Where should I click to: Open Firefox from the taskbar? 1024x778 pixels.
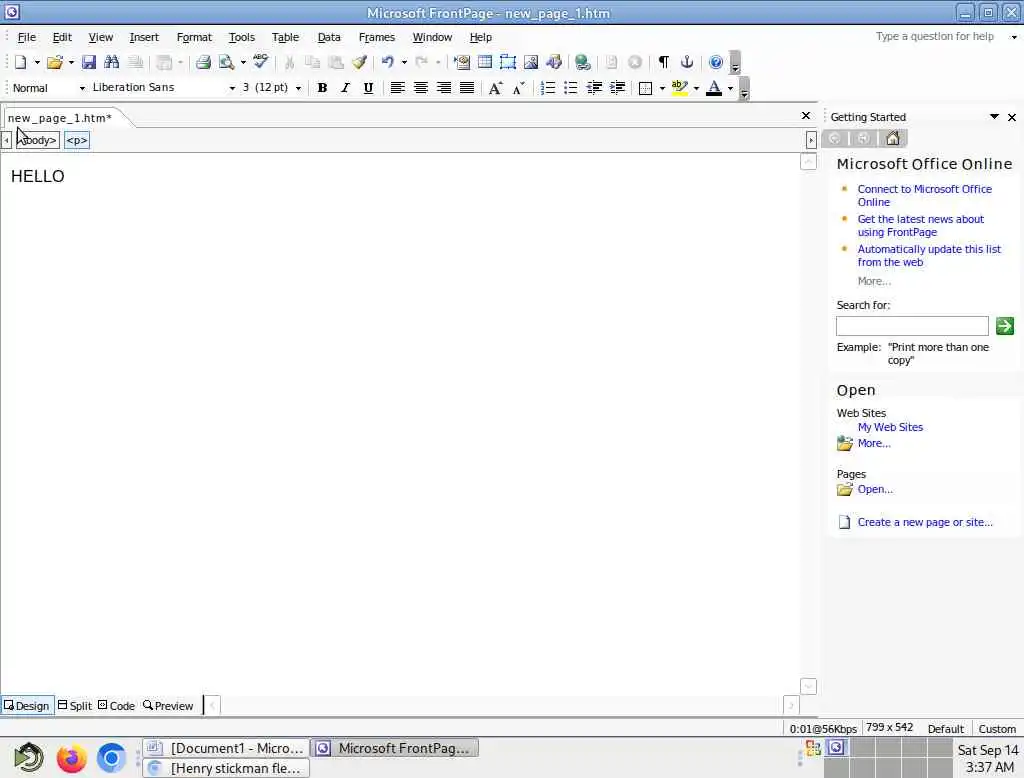[x=71, y=758]
